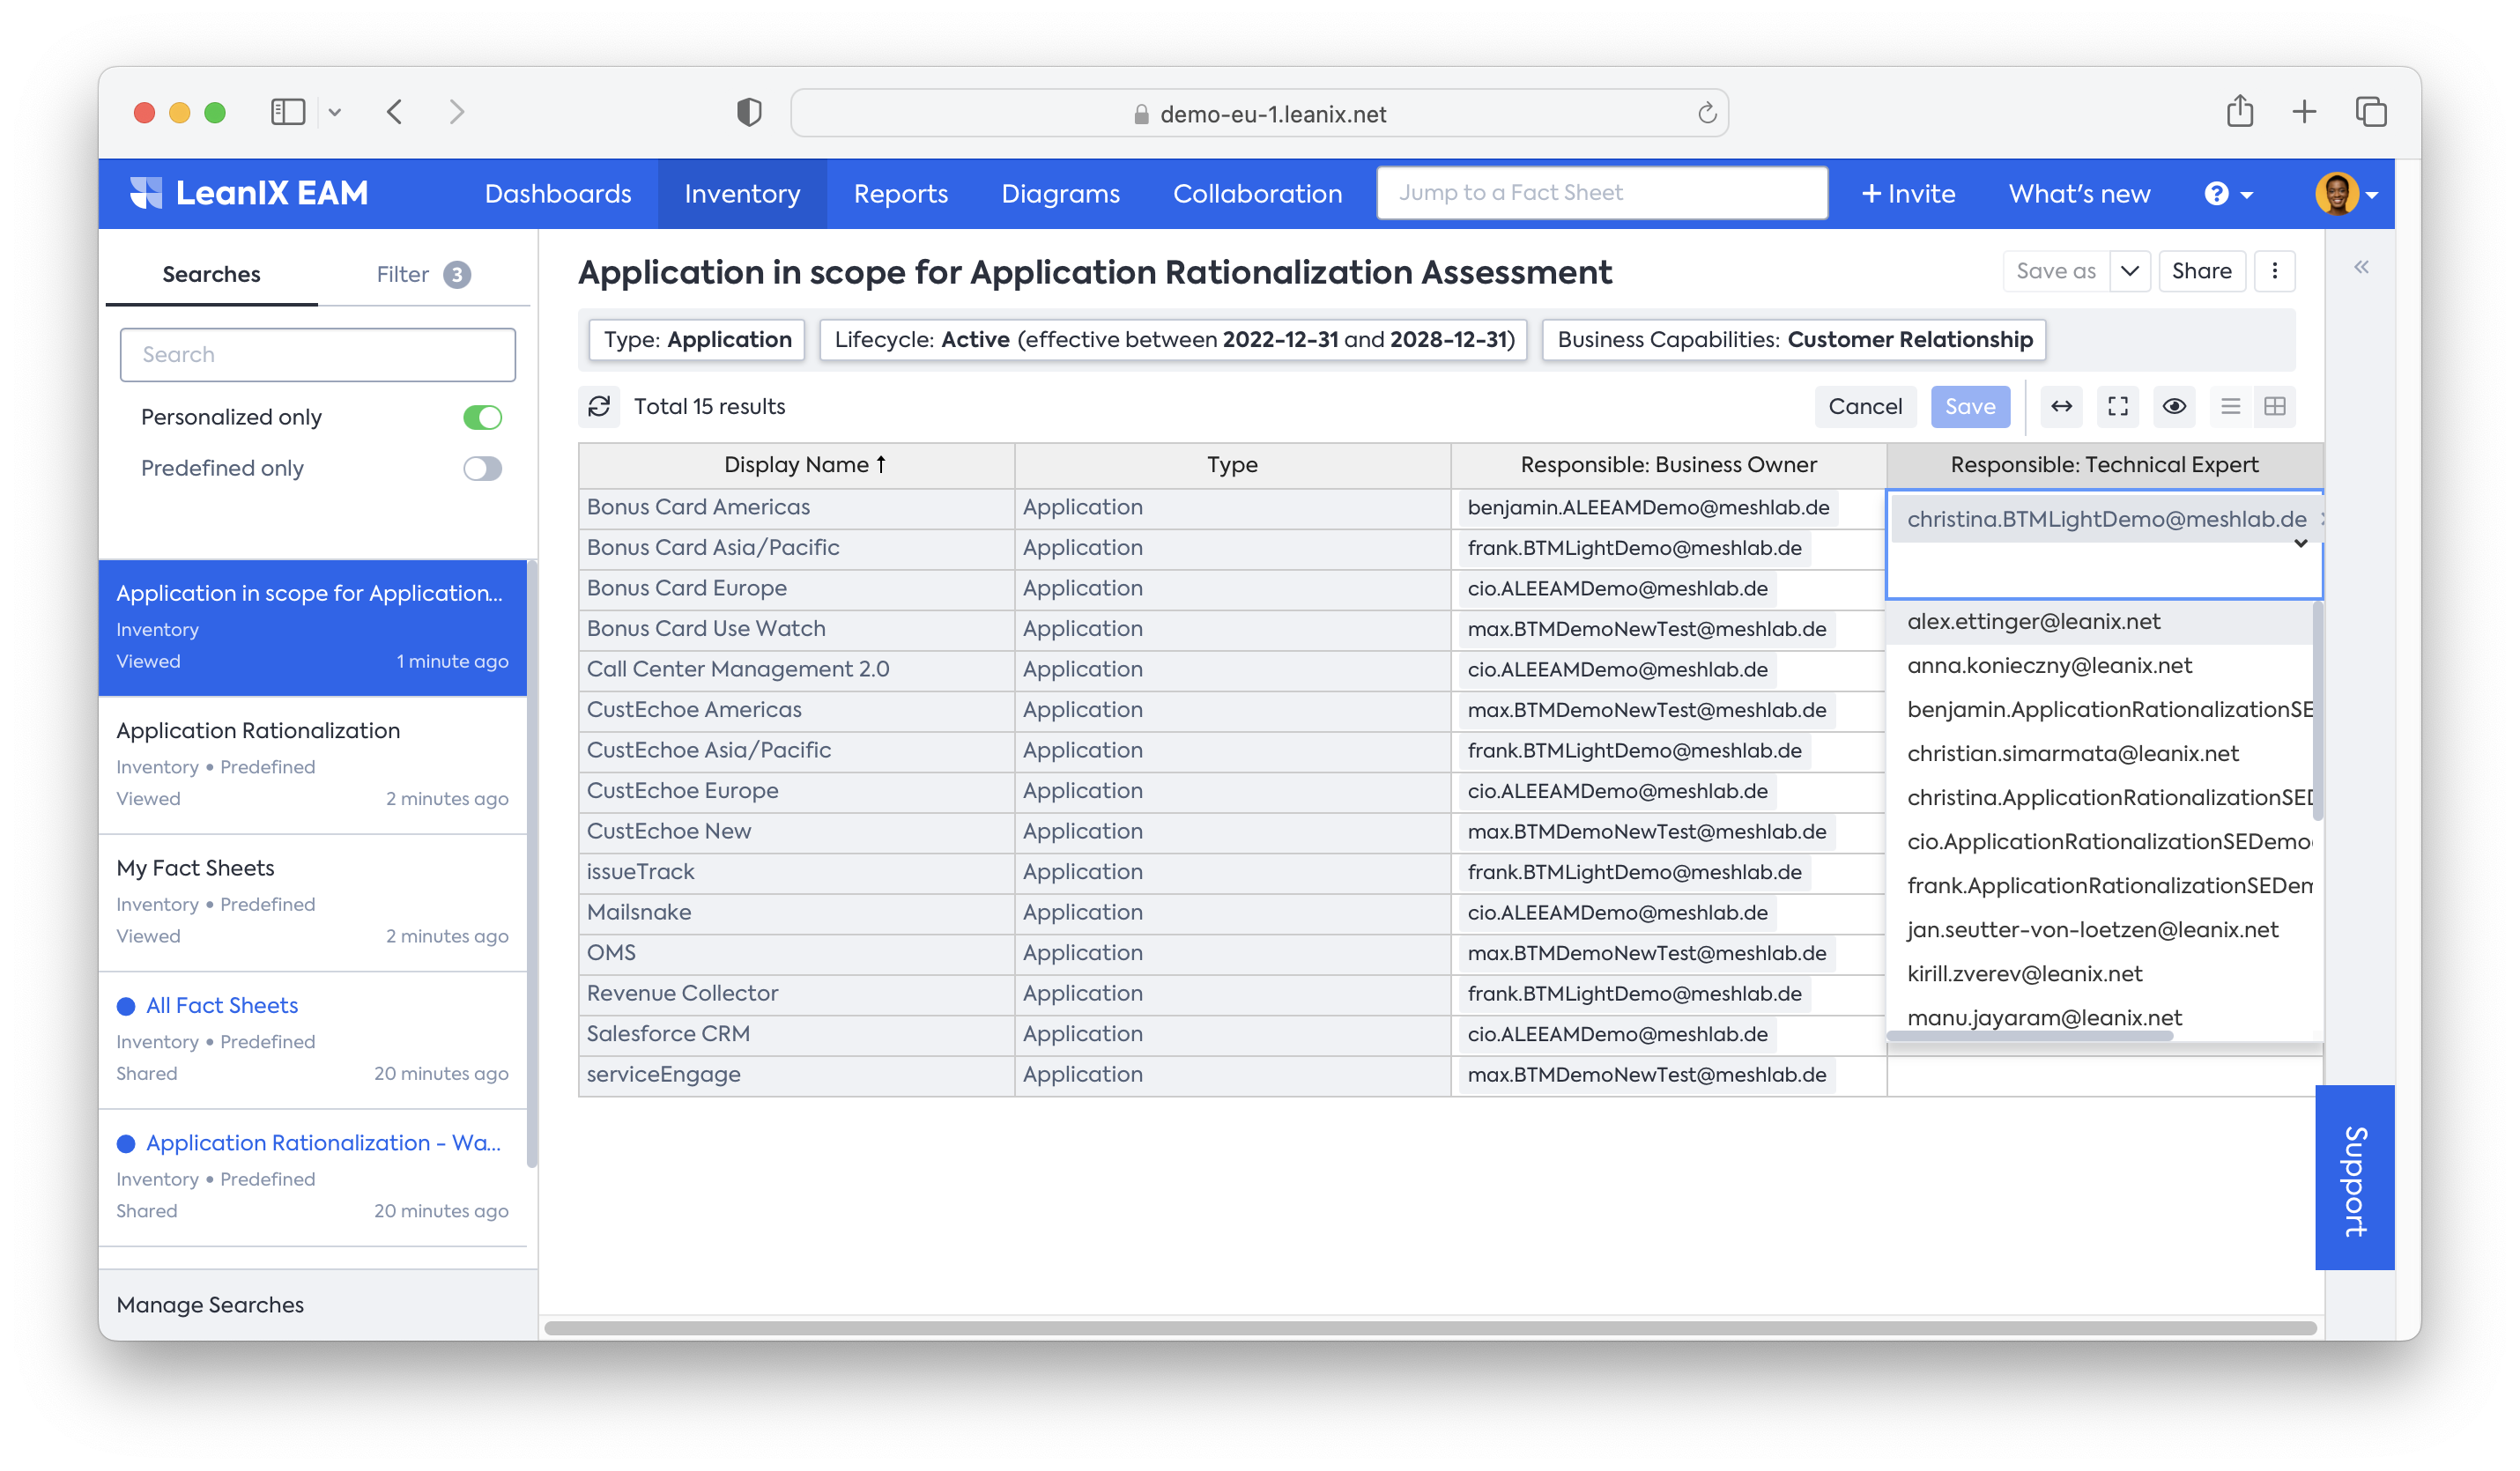
Task: Open Safari sidebar dropdown chevron
Action: point(334,112)
